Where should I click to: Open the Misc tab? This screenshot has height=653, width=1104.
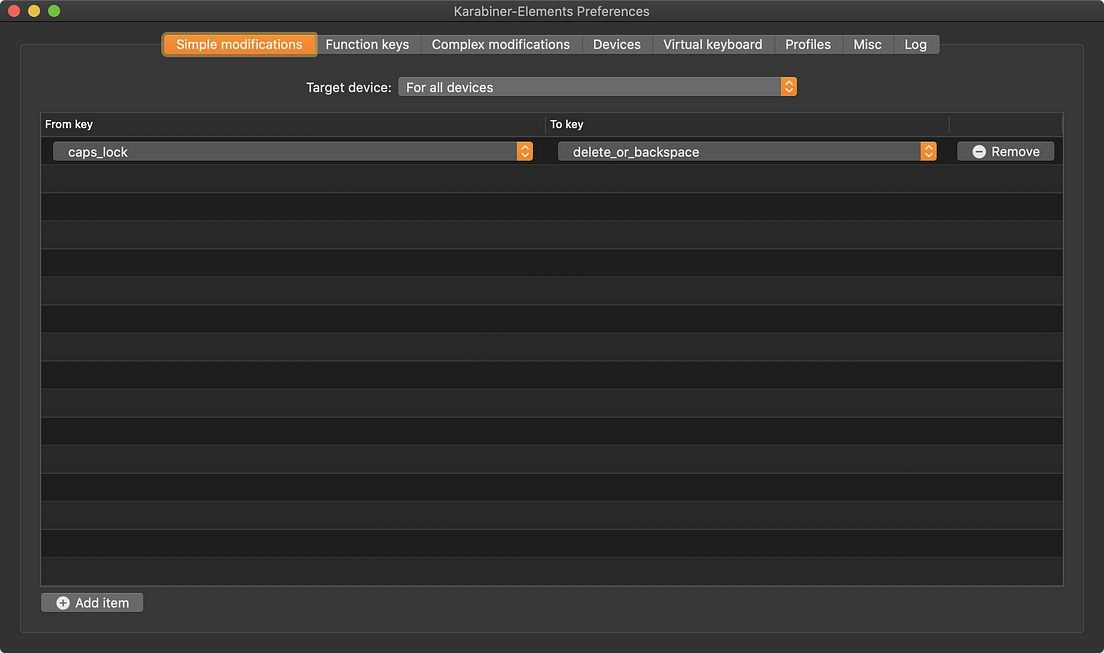click(867, 44)
